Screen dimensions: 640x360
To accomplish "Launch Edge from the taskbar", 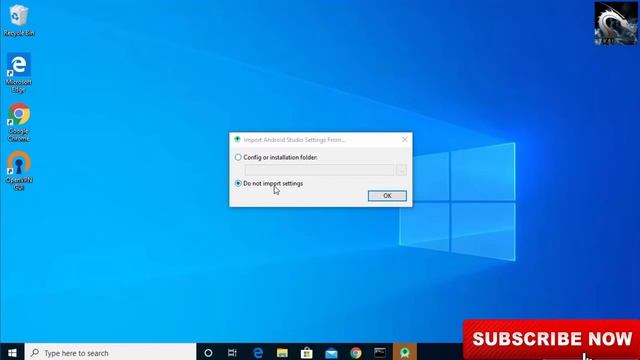I will click(258, 353).
